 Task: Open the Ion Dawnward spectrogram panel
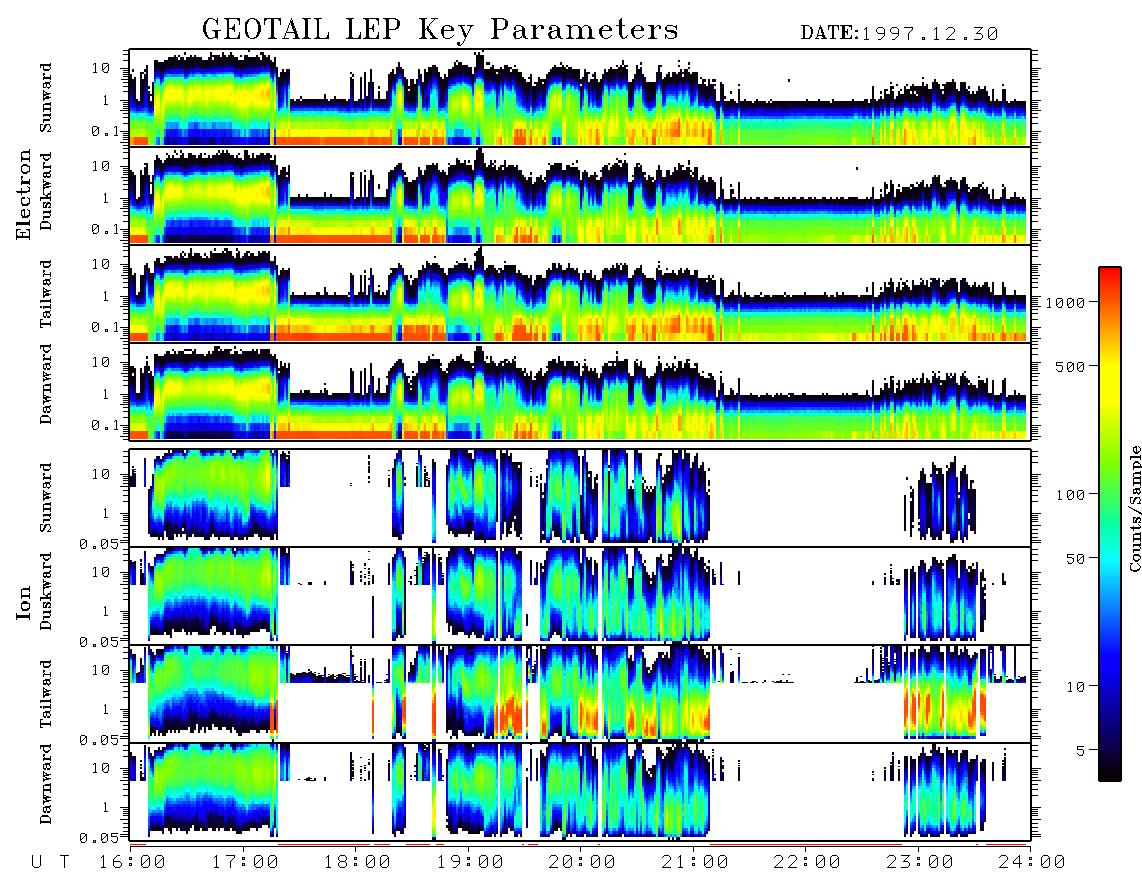(x=580, y=792)
